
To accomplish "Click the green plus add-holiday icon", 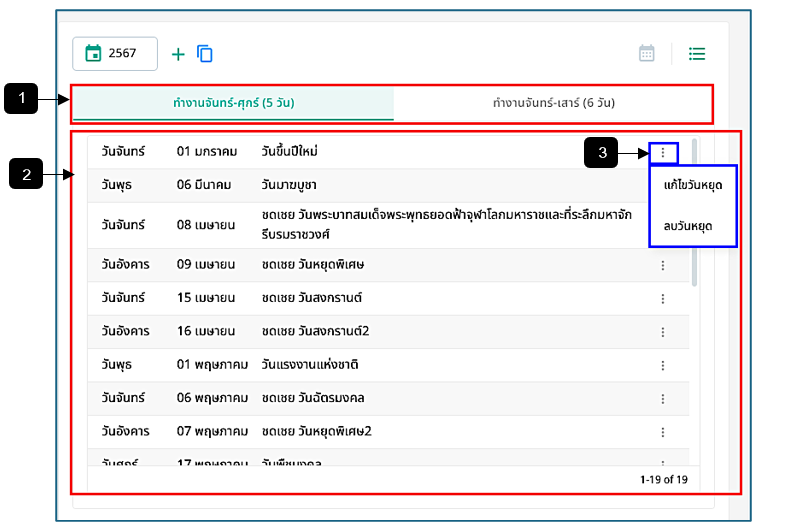I will tap(178, 54).
